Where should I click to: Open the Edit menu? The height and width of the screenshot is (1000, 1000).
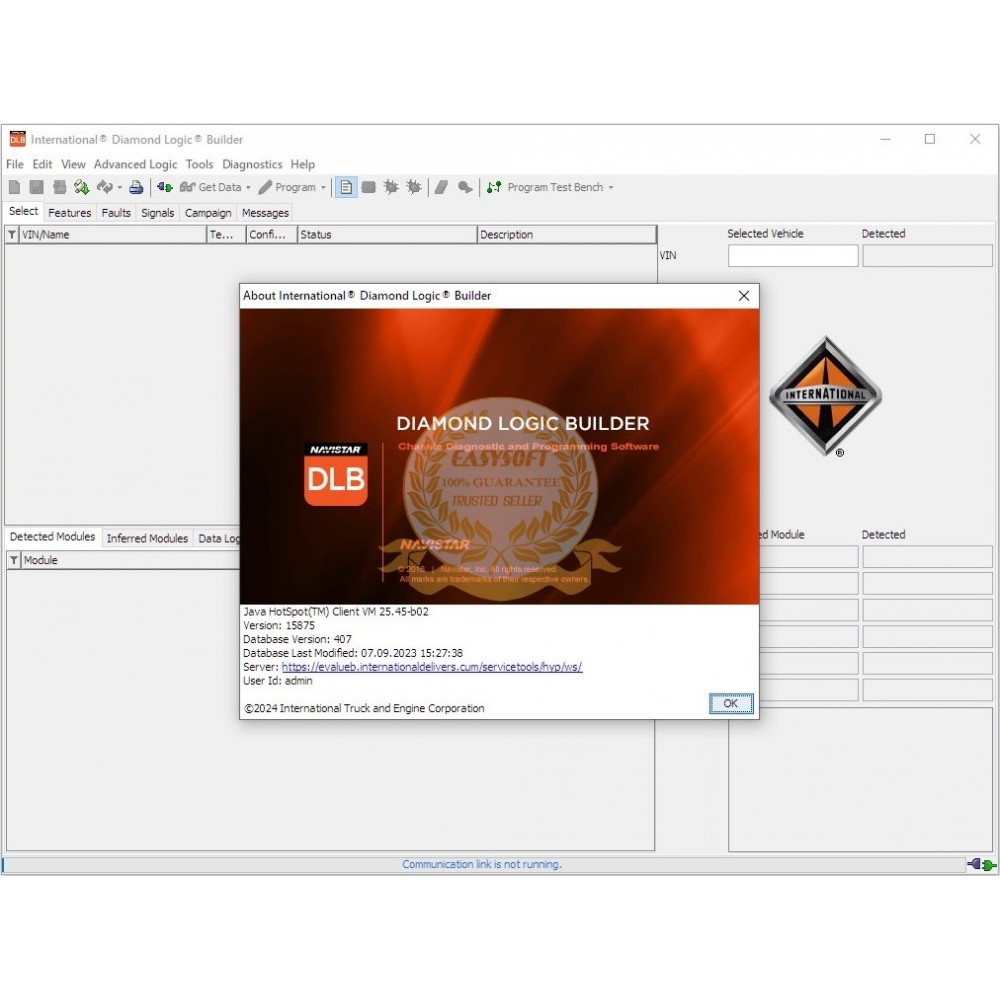(x=42, y=165)
